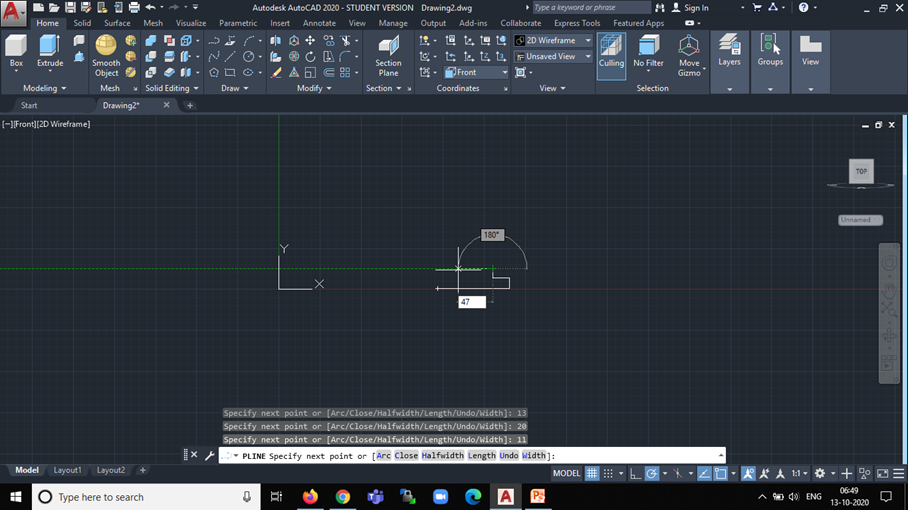Toggle 2D object snap in status bar
Screen dimensions: 908x510
720,474
